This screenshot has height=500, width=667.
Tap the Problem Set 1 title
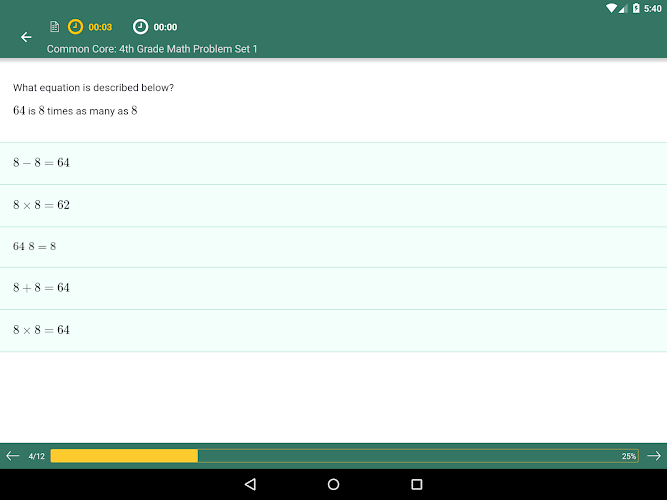click(x=152, y=49)
